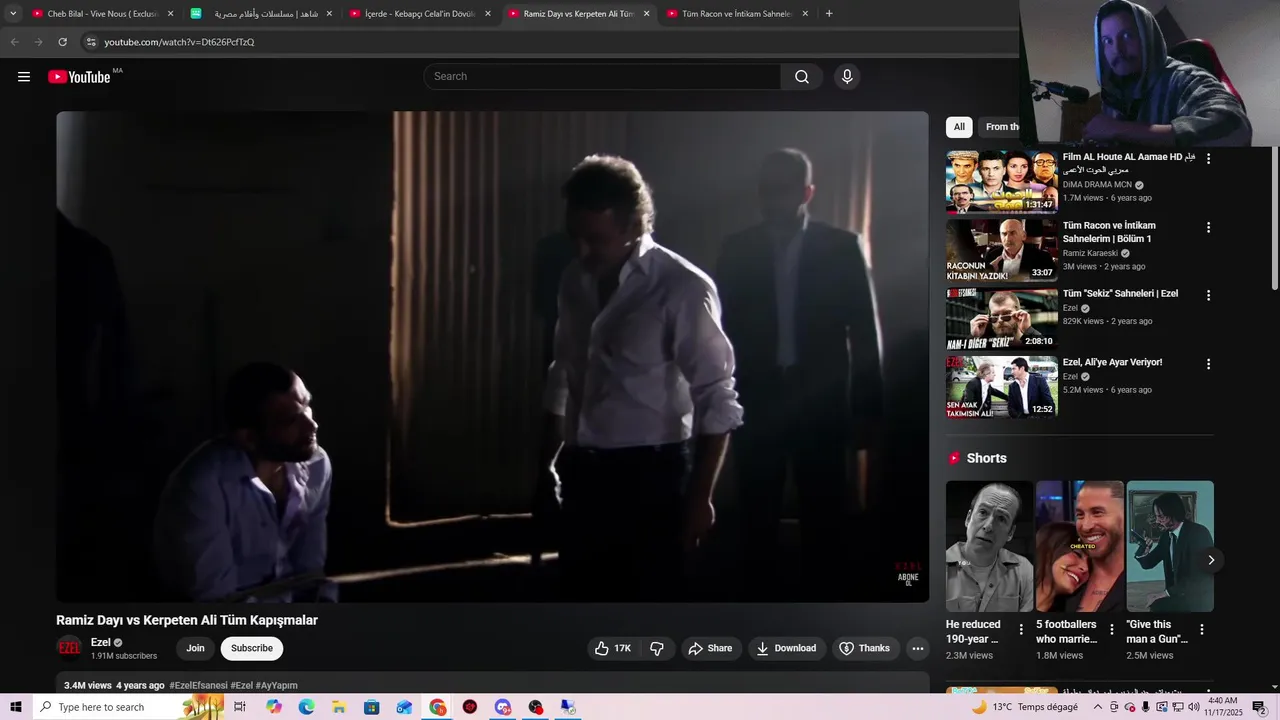Open options for Ezel, Ali'ye Ayar Veriyor
The width and height of the screenshot is (1280, 720).
pos(1208,365)
